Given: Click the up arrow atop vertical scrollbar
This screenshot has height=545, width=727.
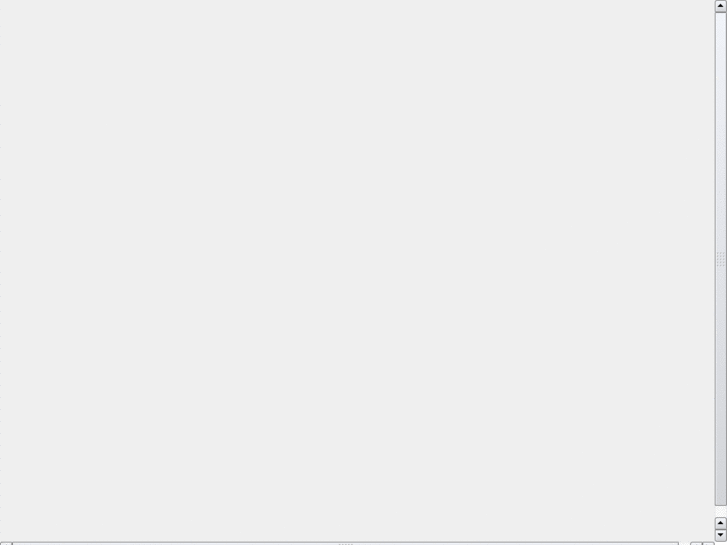Looking at the screenshot, I should [x=721, y=6].
